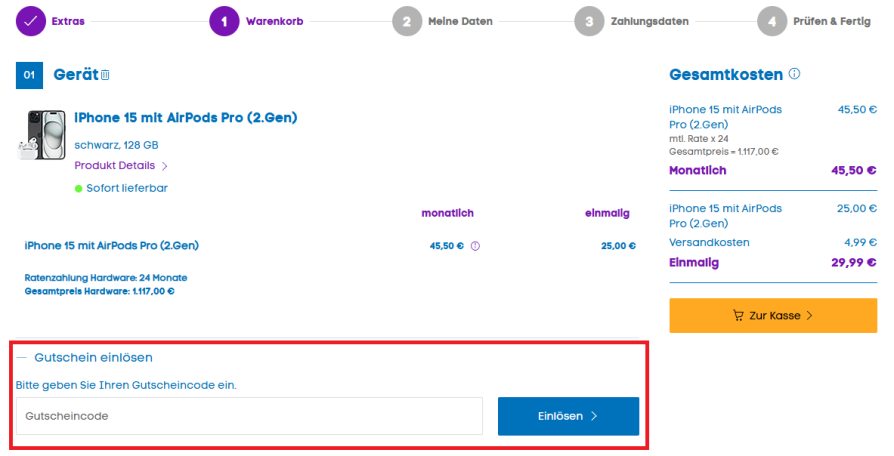This screenshot has height=456, width=894.
Task: Show info icon next to 45,50 € monthly price
Action: pos(475,246)
